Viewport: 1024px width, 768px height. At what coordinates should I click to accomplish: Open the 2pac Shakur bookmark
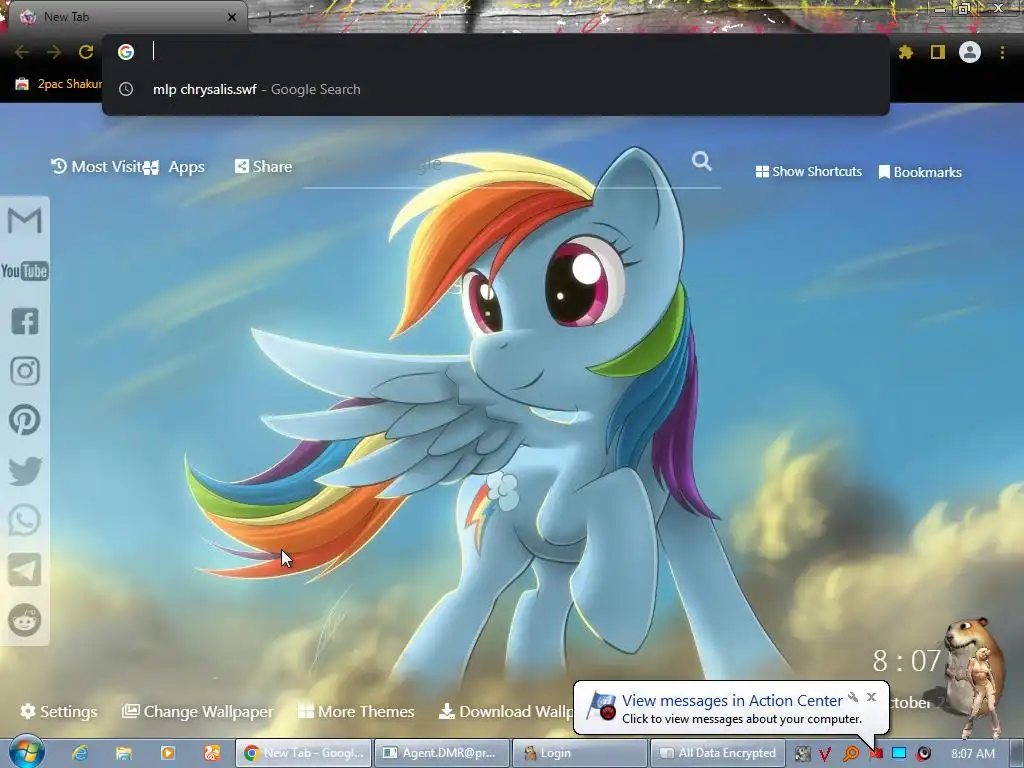click(58, 84)
